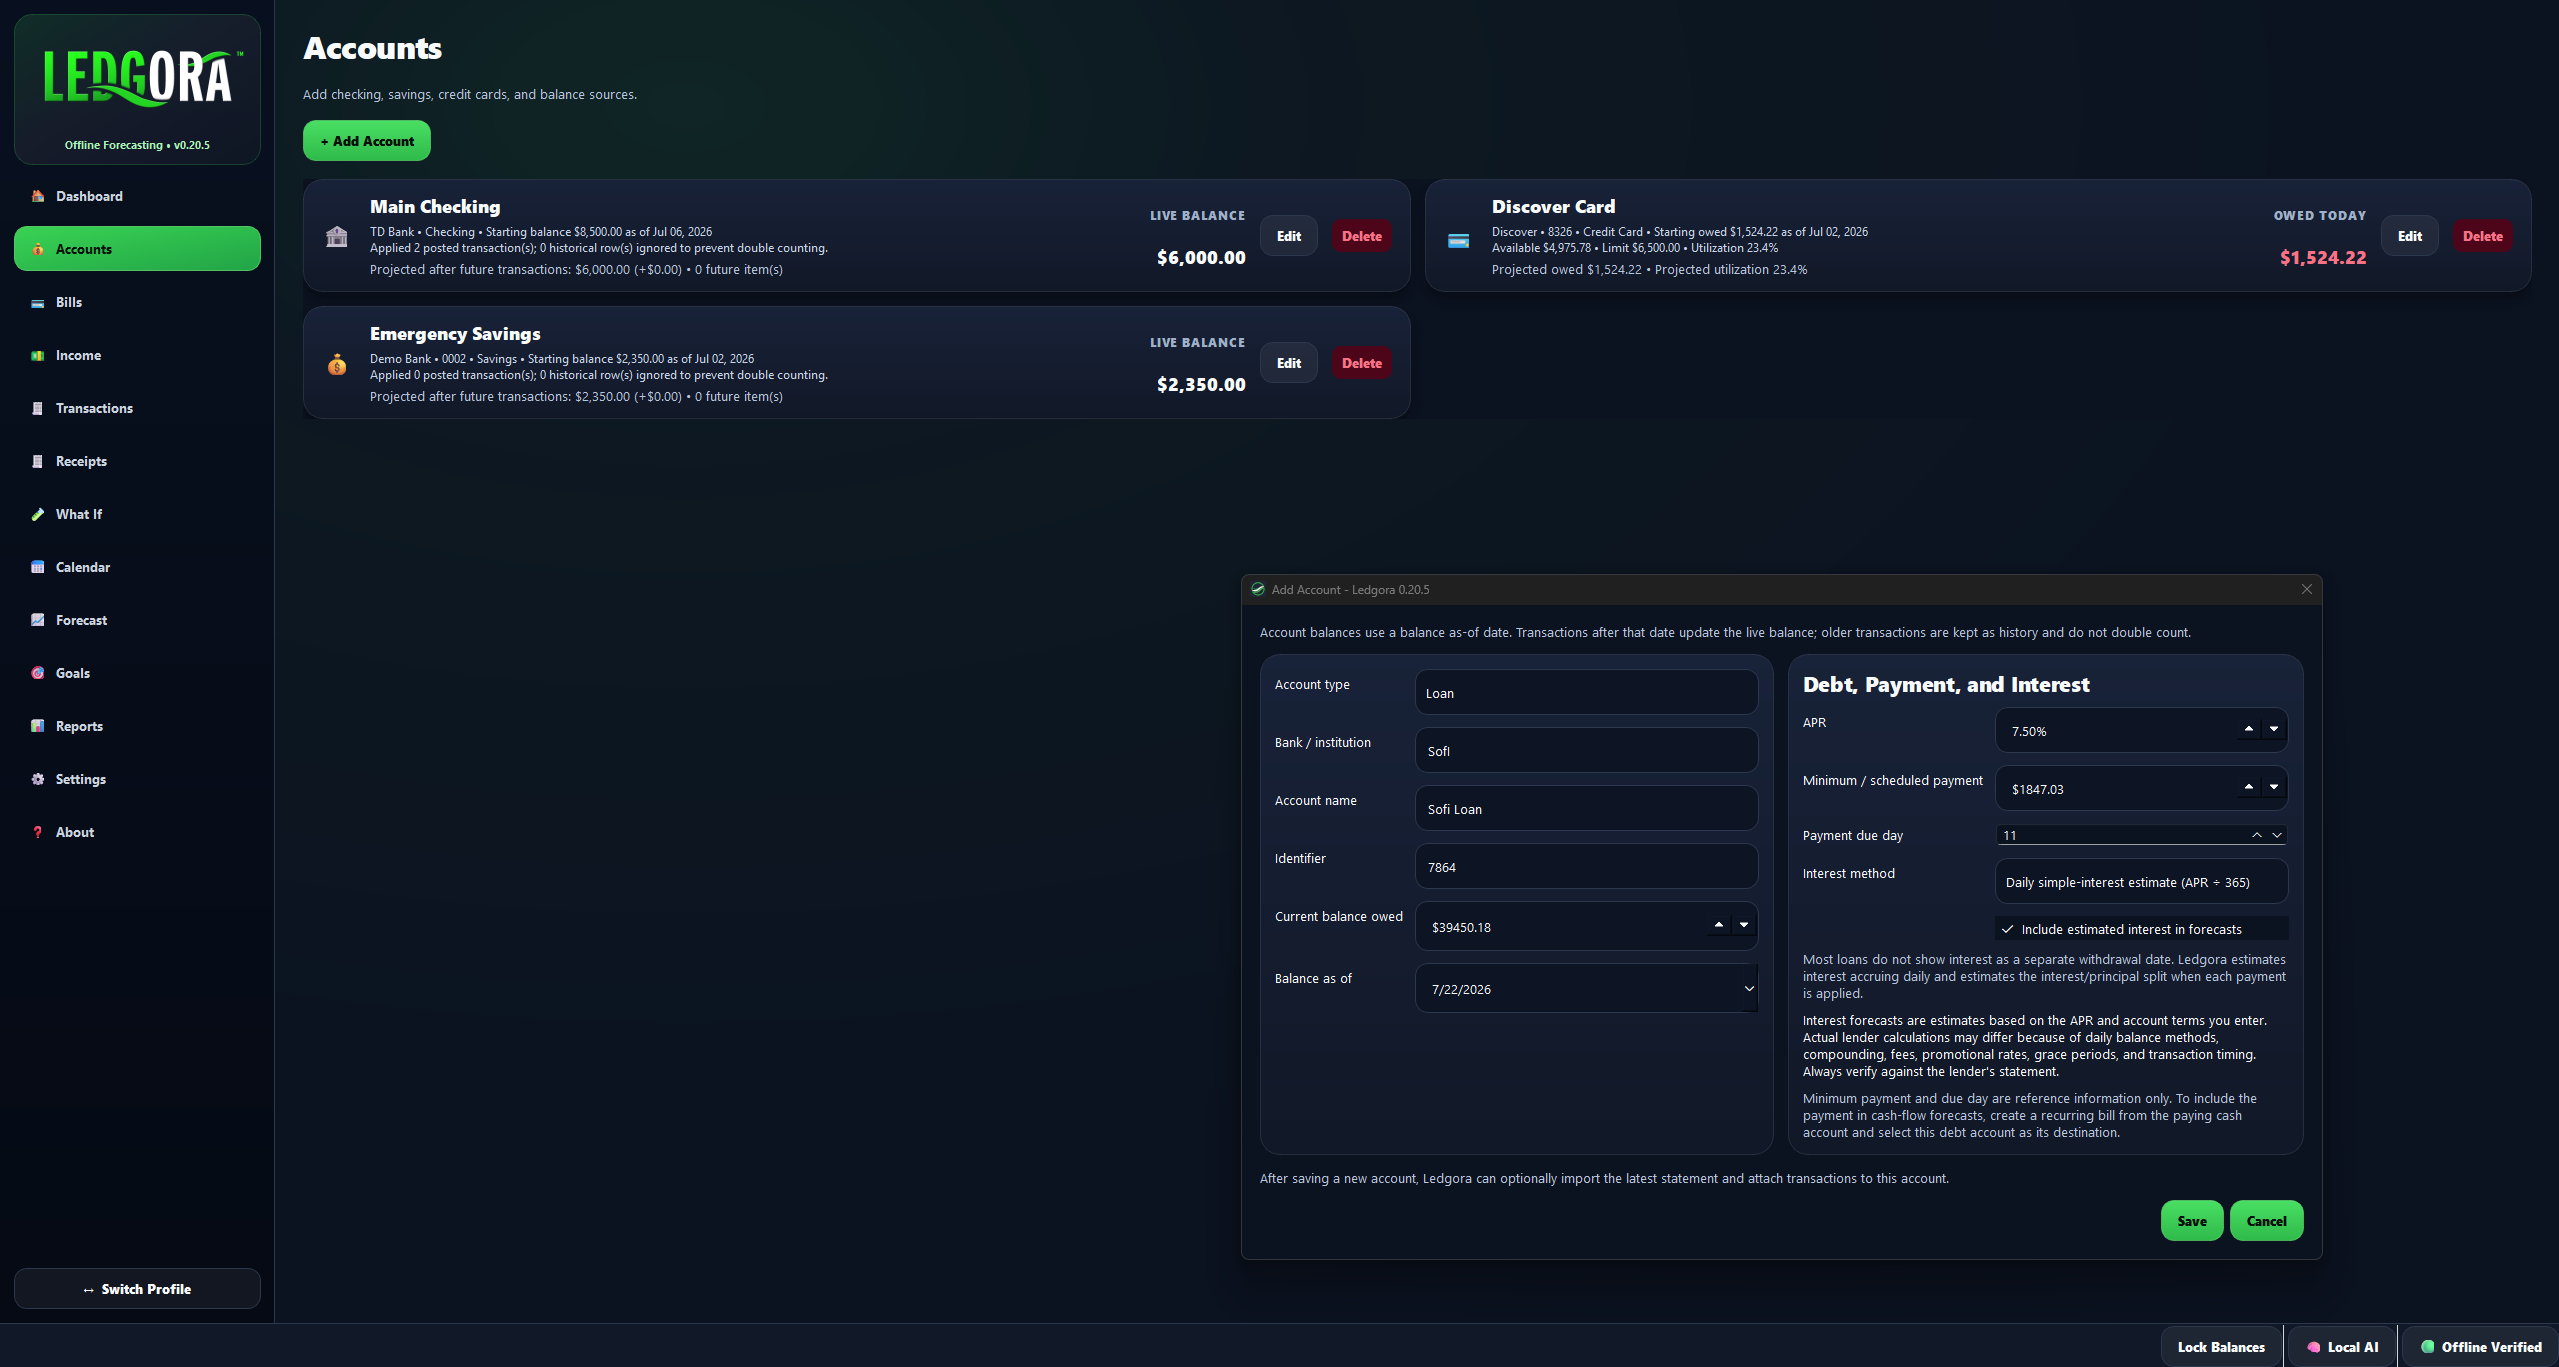Screen dimensions: 2559x1367
Task: Increase the Minimum scheduled payment
Action: point(2249,787)
